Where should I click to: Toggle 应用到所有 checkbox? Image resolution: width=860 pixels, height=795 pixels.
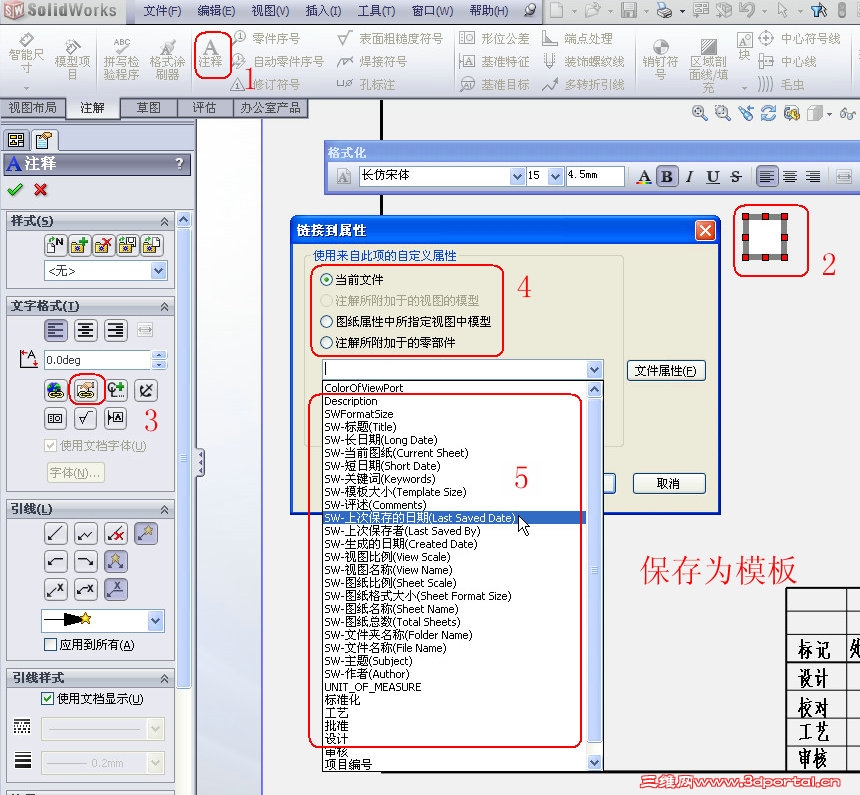click(50, 645)
